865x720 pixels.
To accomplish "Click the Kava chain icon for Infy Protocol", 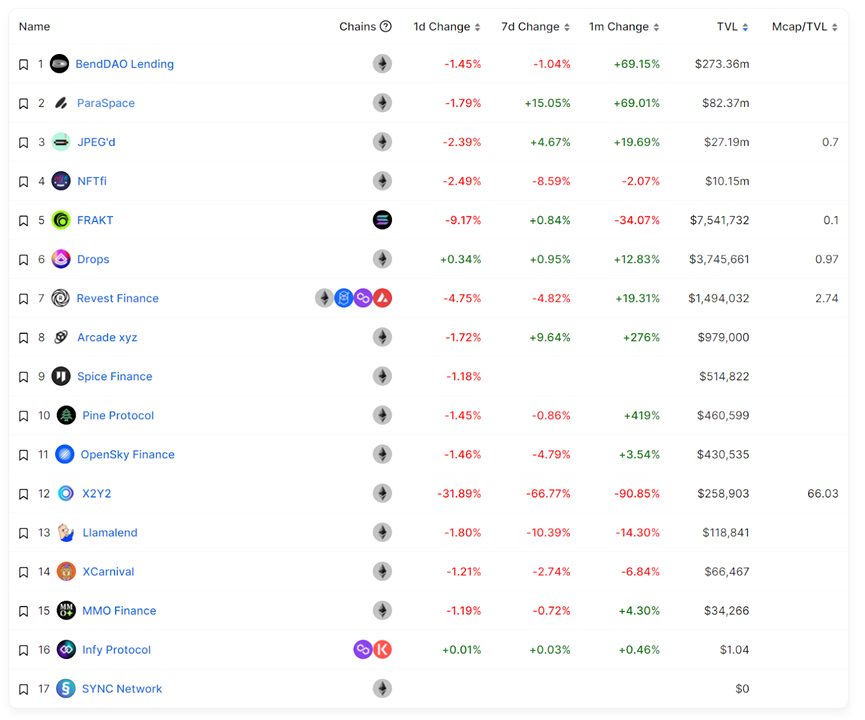I will click(x=382, y=650).
